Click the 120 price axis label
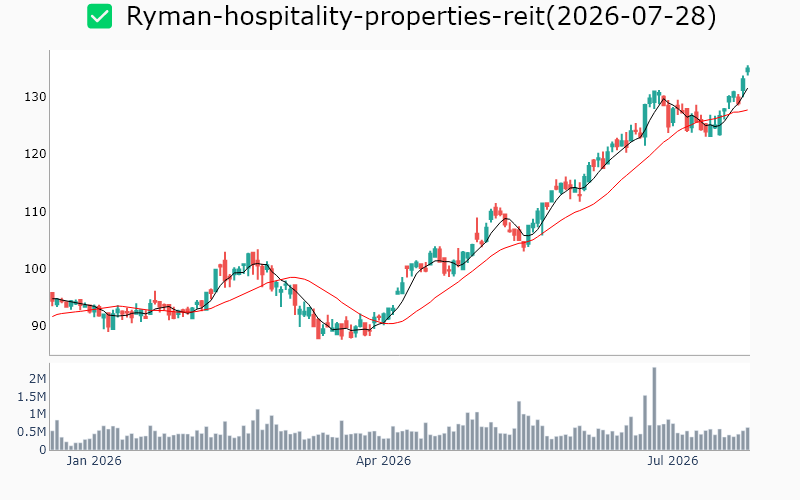The width and height of the screenshot is (800, 500). coord(35,154)
